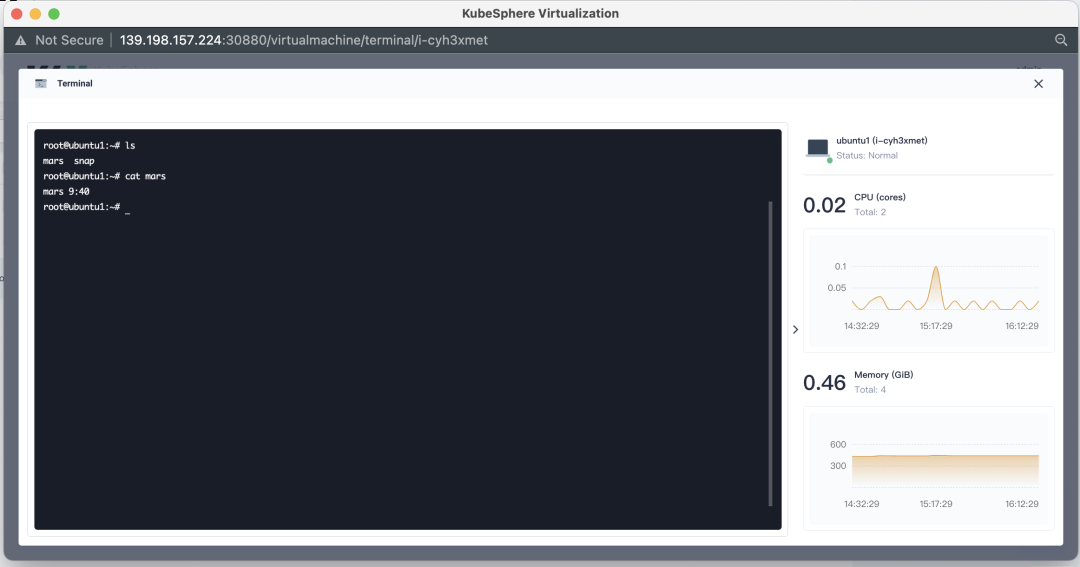The height and width of the screenshot is (567, 1080).
Task: Close the Terminal dialog with the X
Action: click(x=1038, y=84)
